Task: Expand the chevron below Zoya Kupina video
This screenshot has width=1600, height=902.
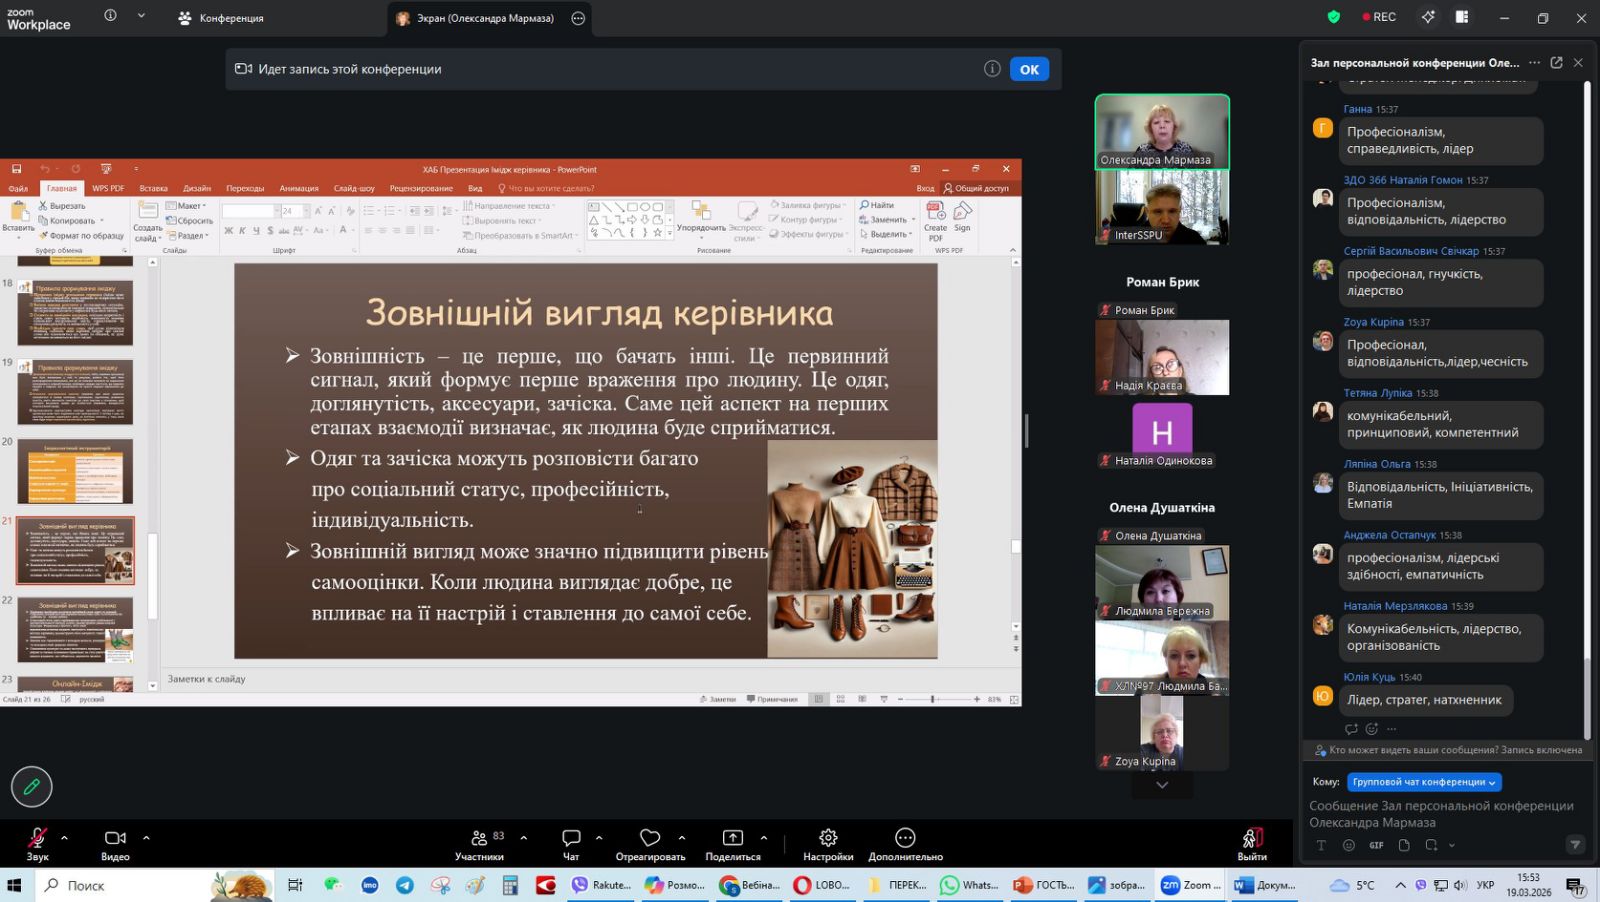Action: pos(1162,785)
